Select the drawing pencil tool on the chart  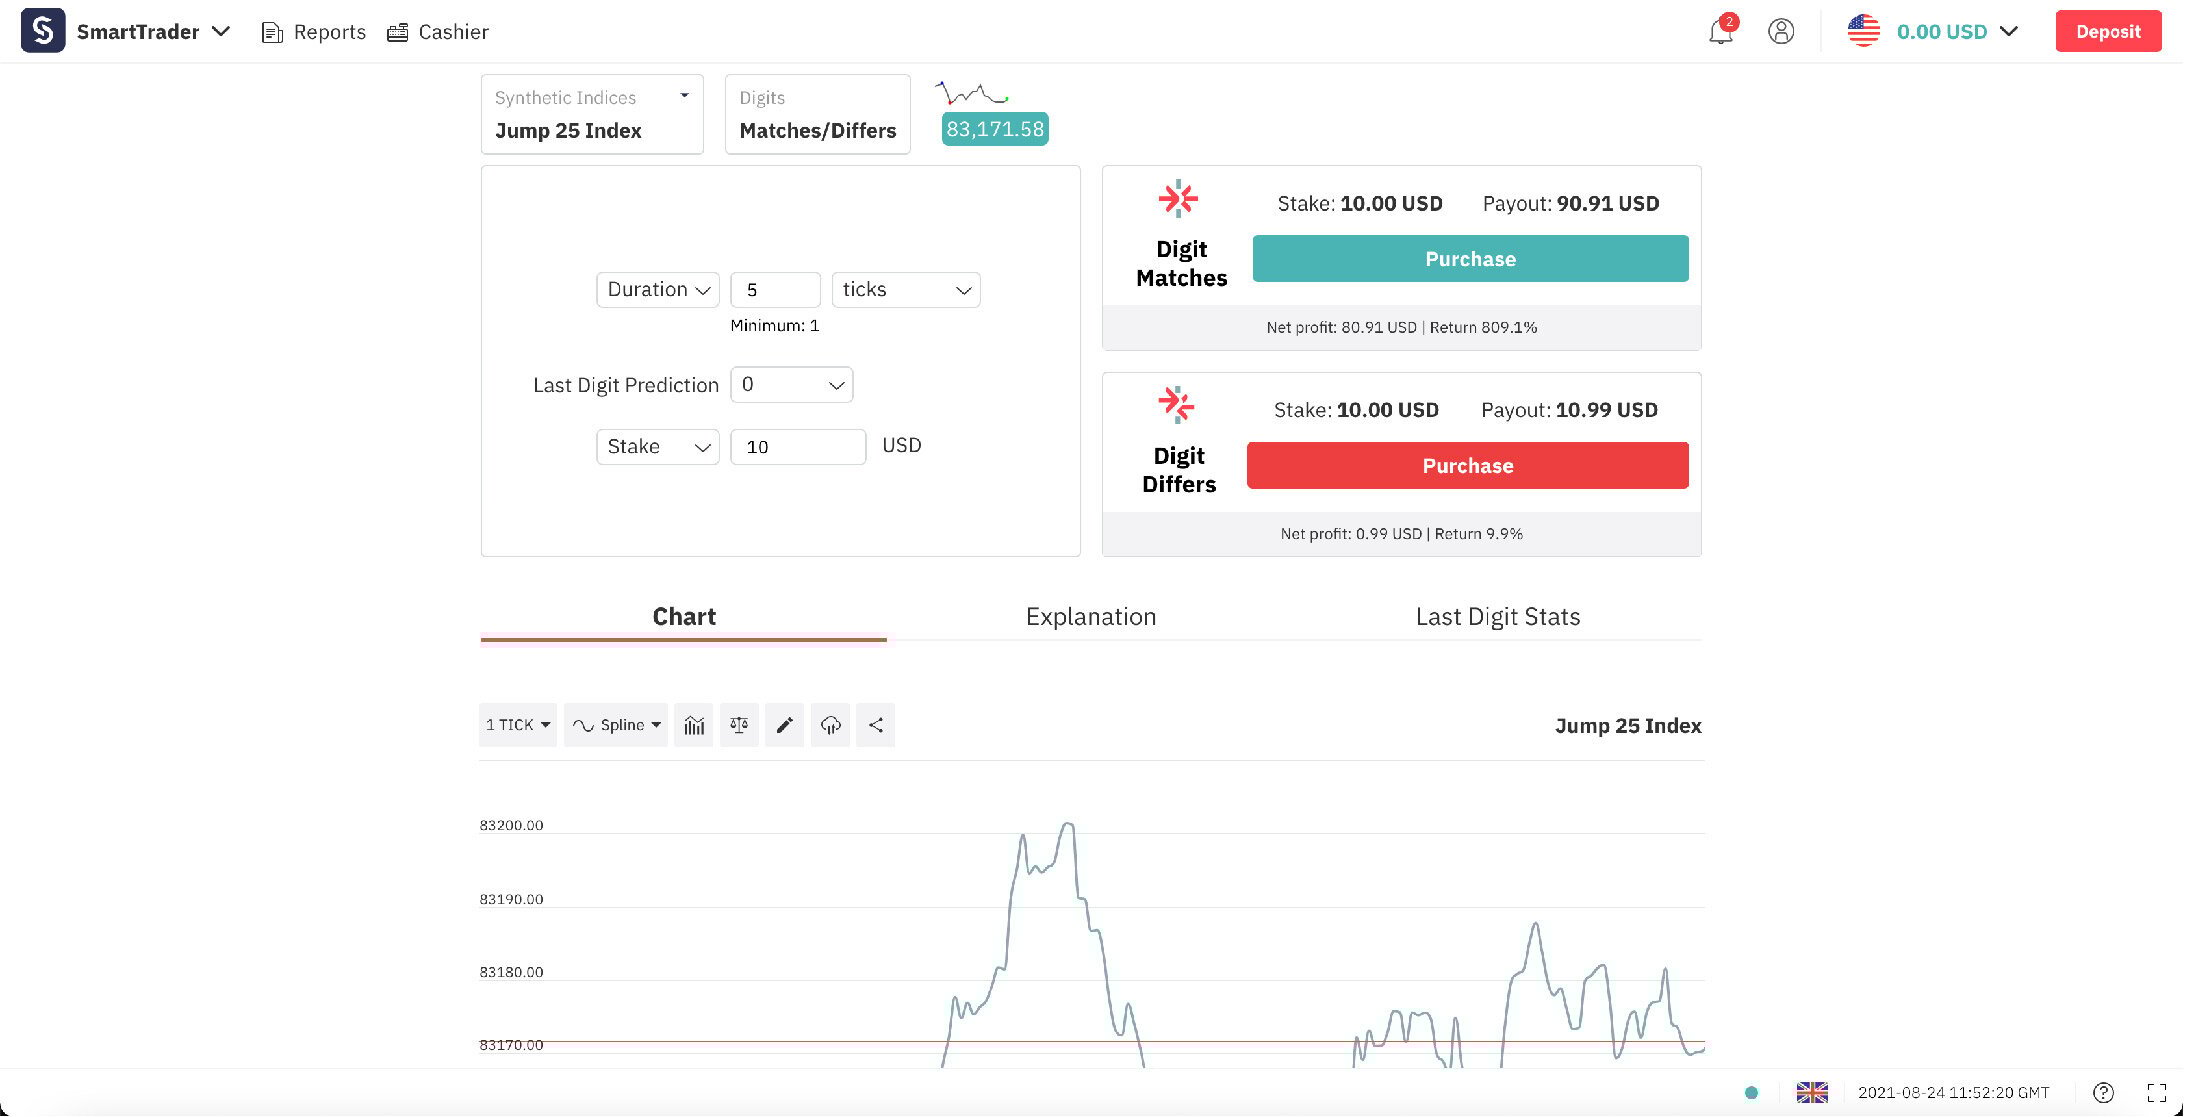point(784,725)
